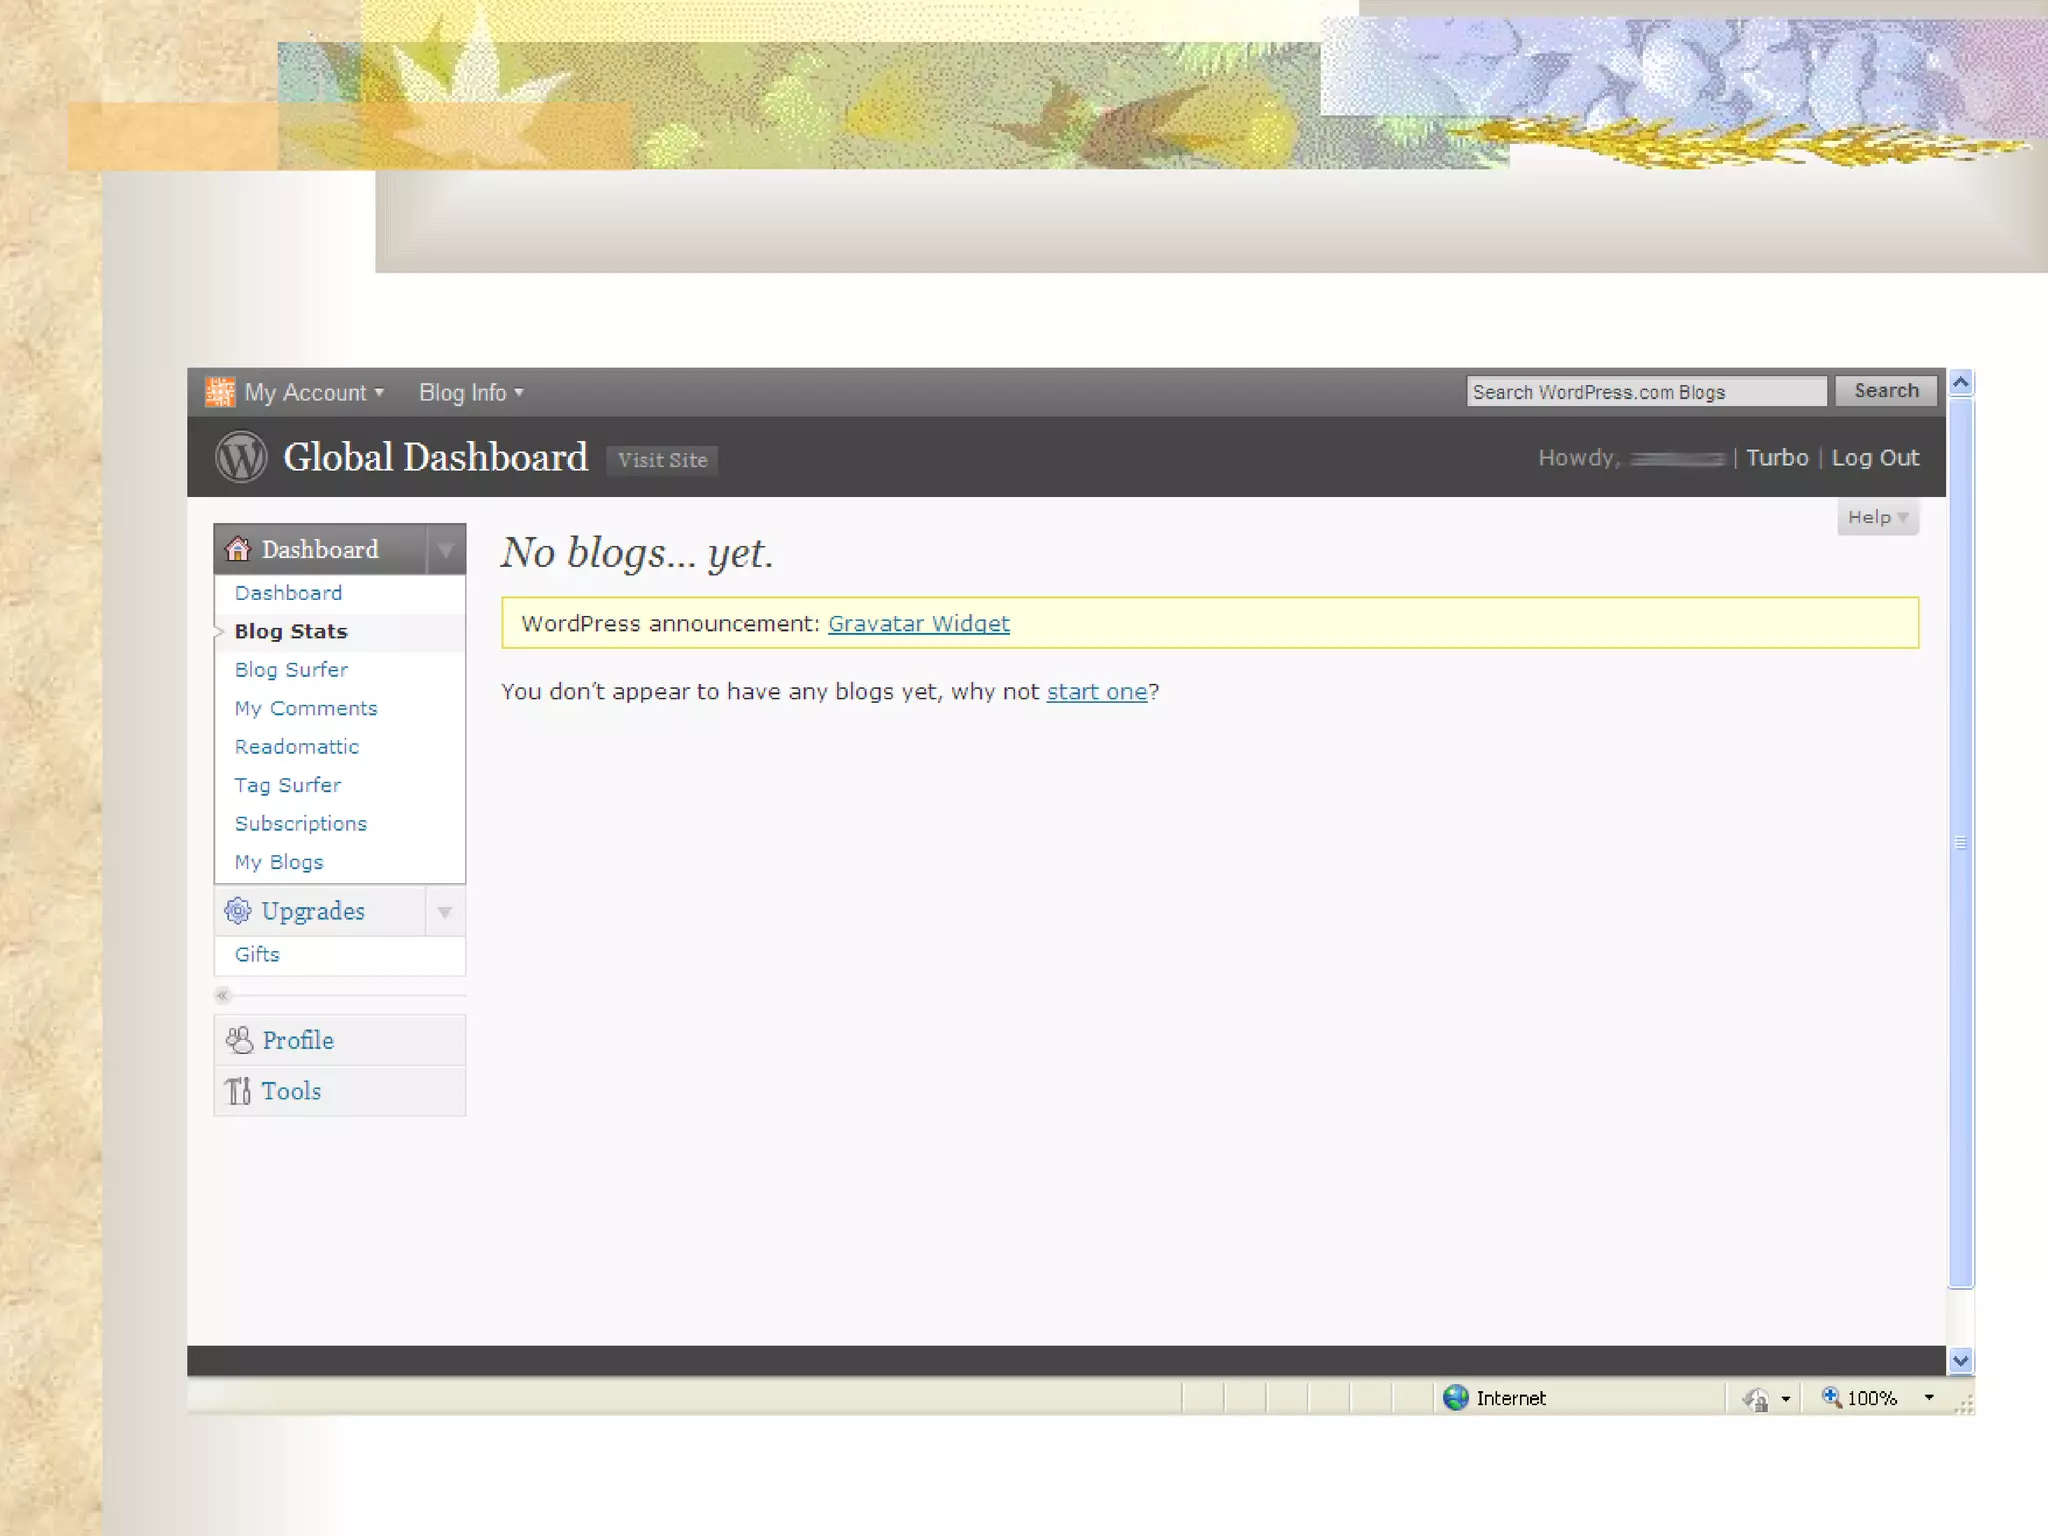Click the Tools wrench icon
The height and width of the screenshot is (1536, 2048).
click(x=238, y=1091)
